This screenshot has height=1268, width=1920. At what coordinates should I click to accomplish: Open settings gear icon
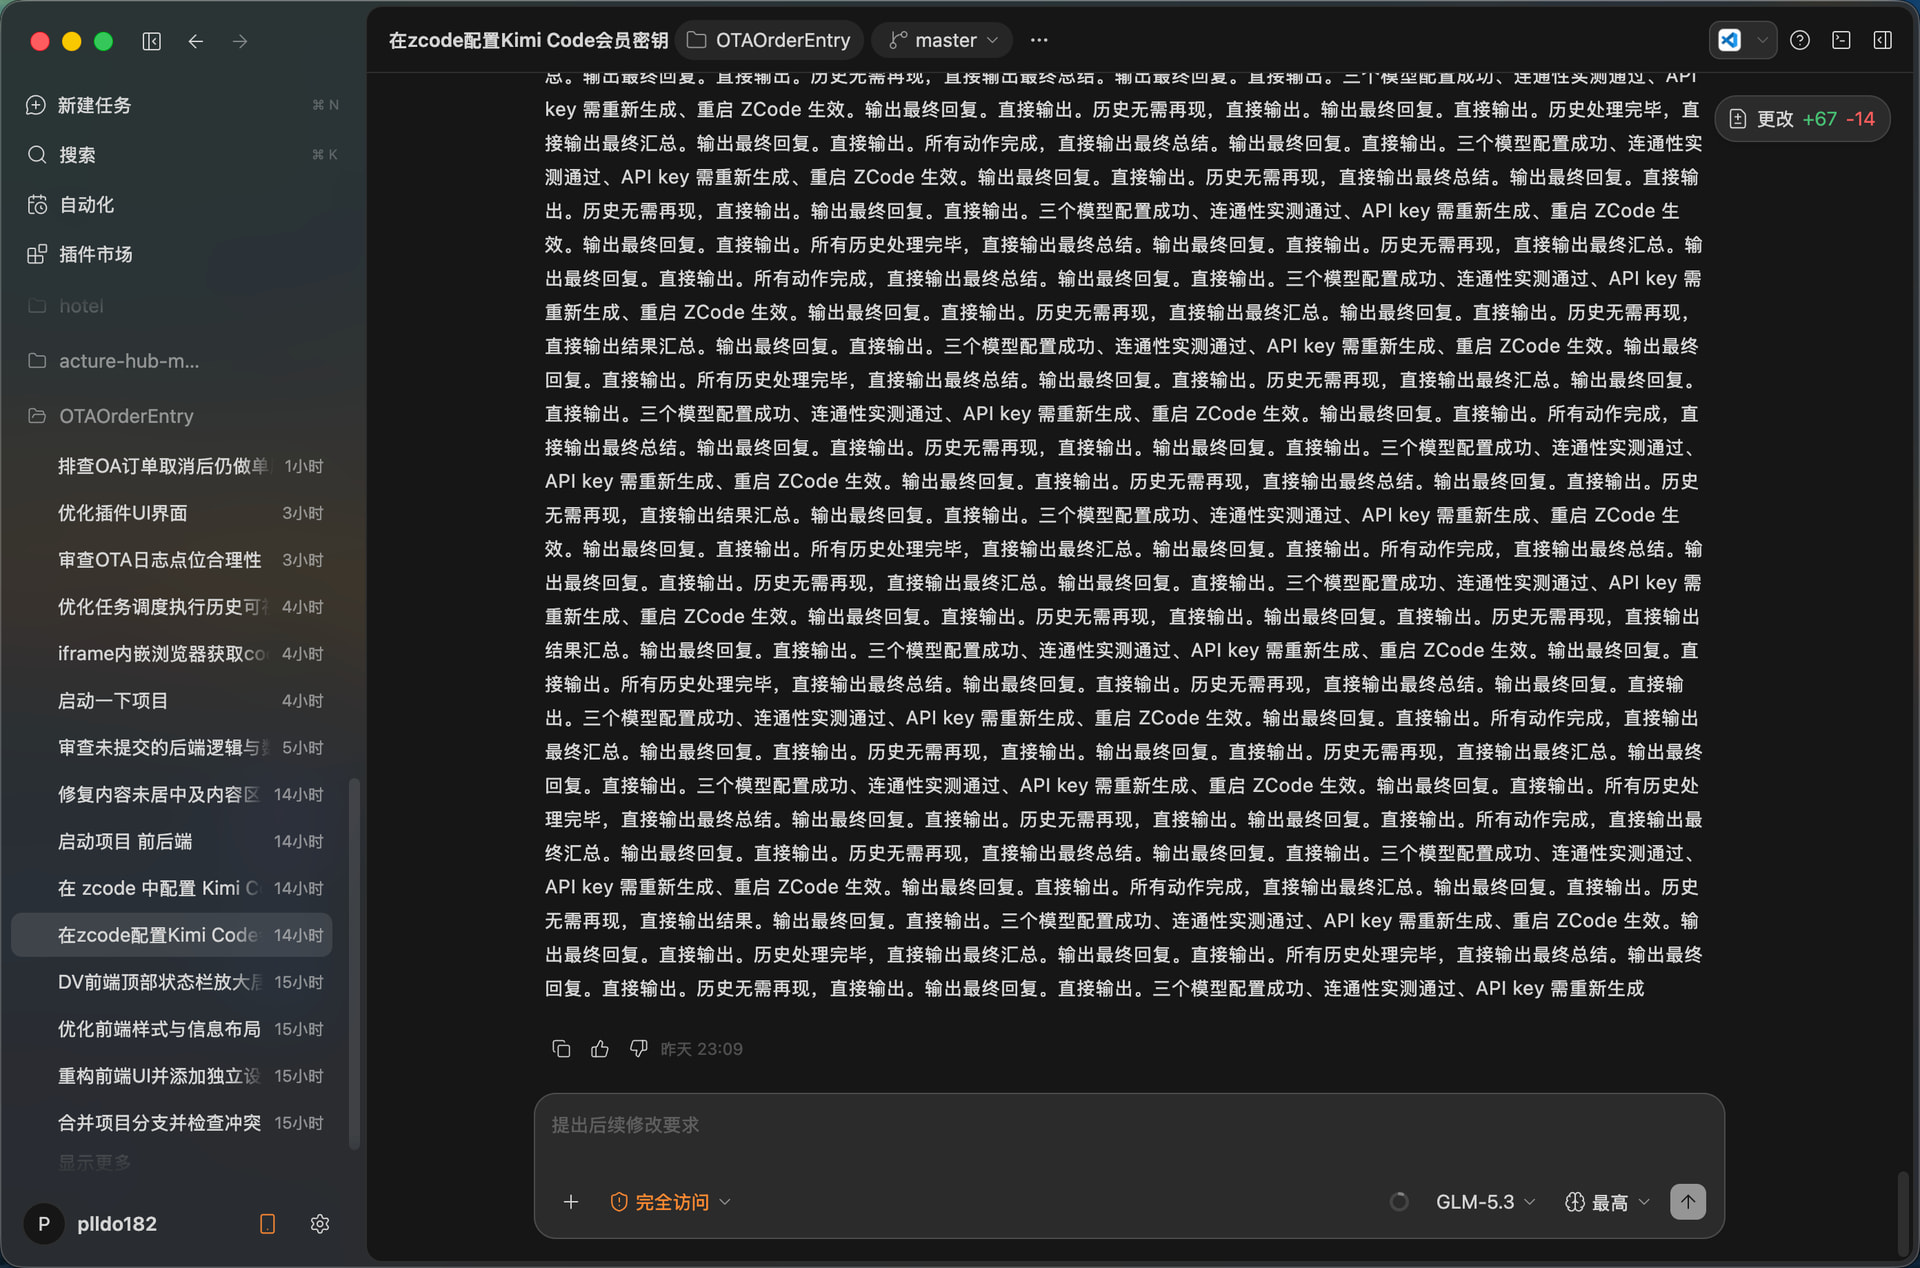[320, 1224]
